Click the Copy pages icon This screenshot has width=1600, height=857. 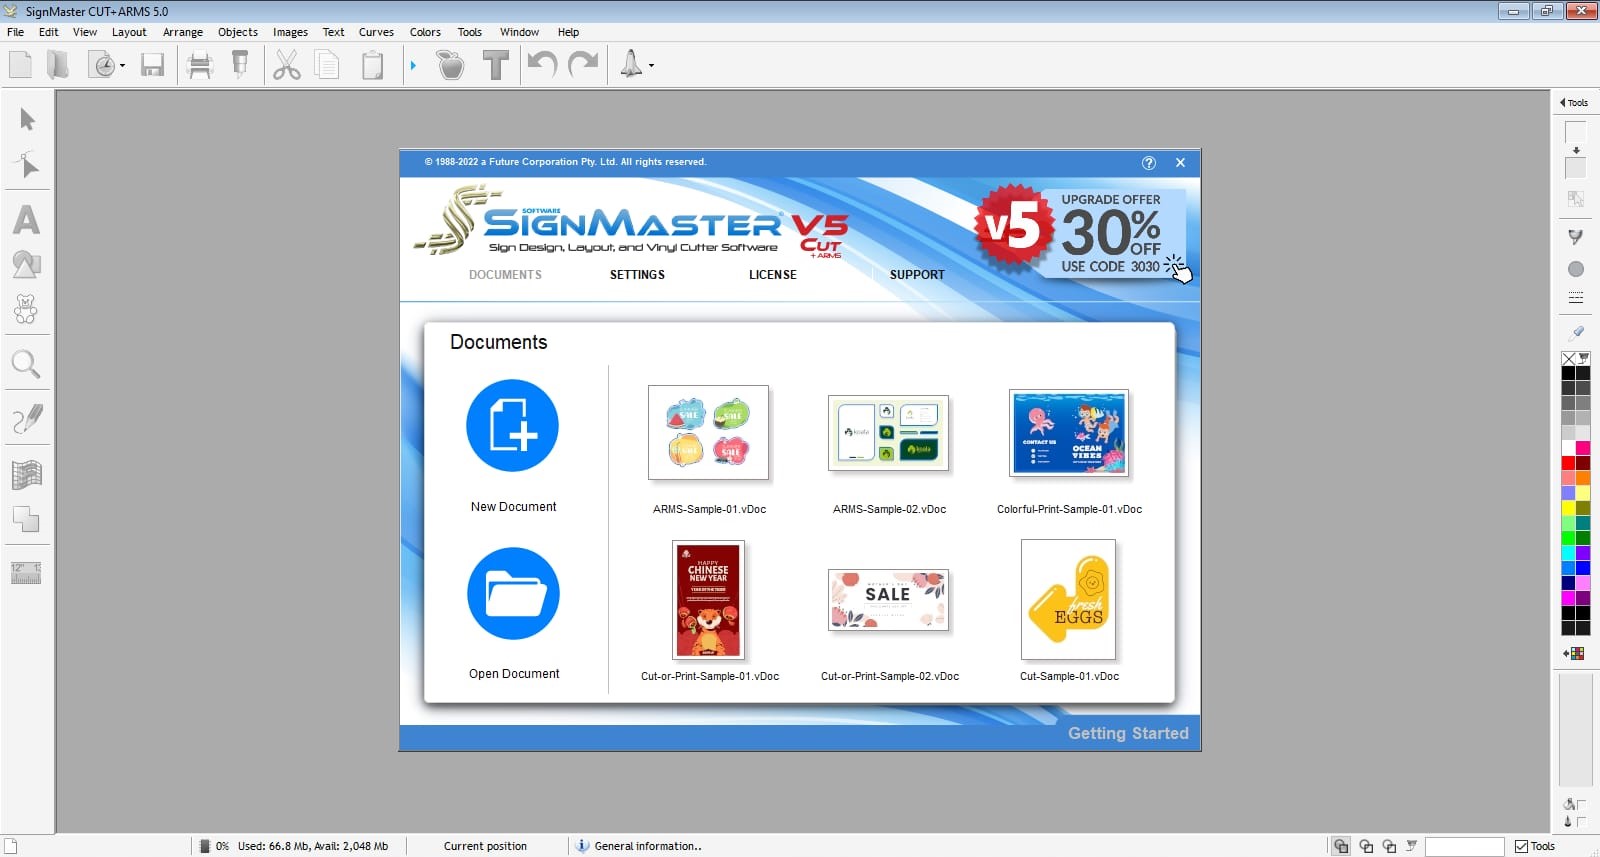pyautogui.click(x=327, y=66)
